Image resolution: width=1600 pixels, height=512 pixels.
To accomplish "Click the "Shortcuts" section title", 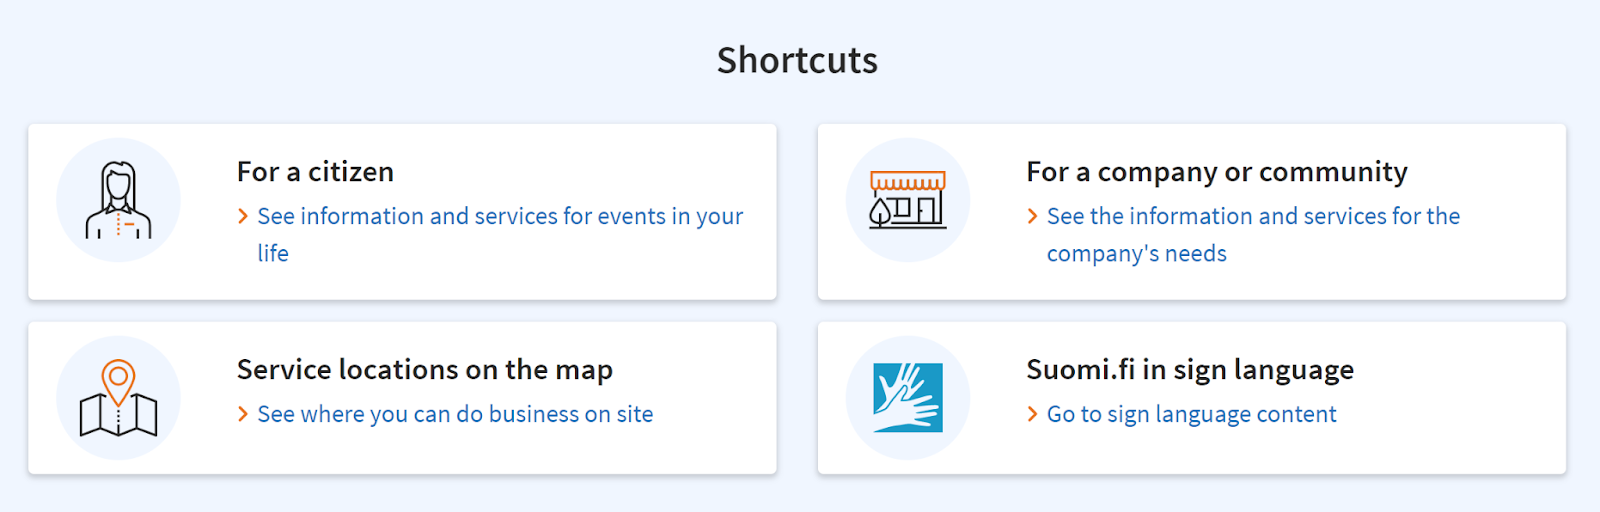I will (797, 60).
